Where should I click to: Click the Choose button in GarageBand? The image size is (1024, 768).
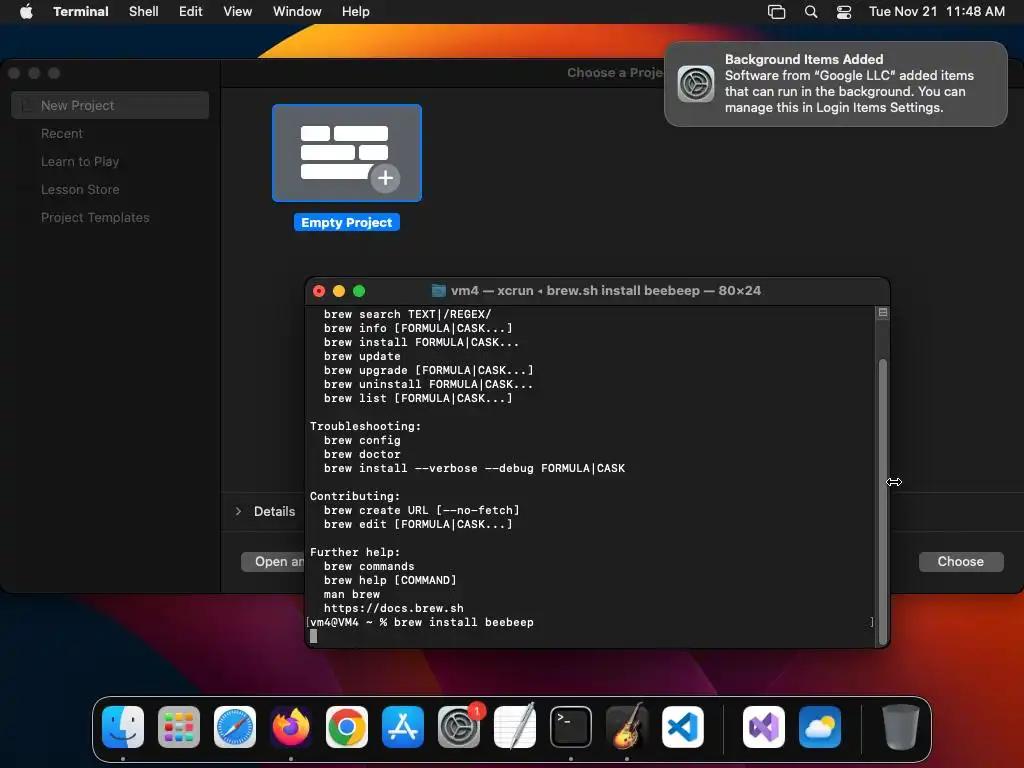click(x=961, y=562)
